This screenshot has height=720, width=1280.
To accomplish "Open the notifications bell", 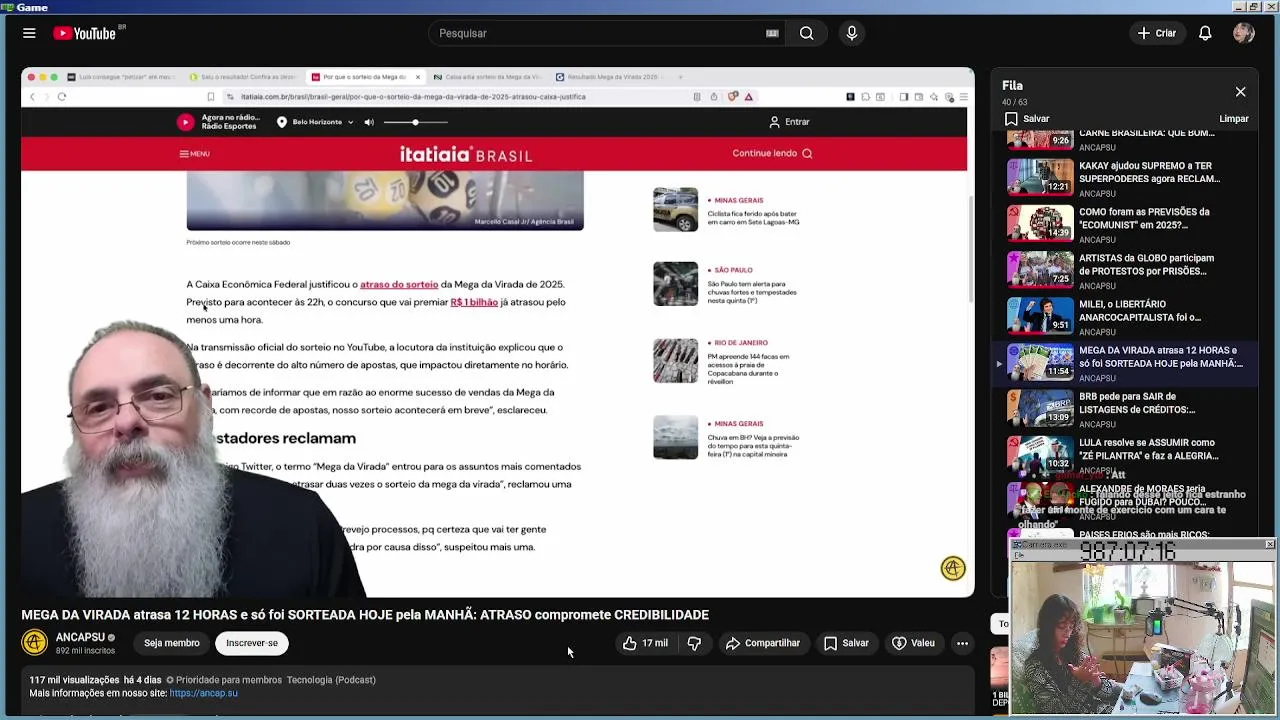I will coord(1205,33).
